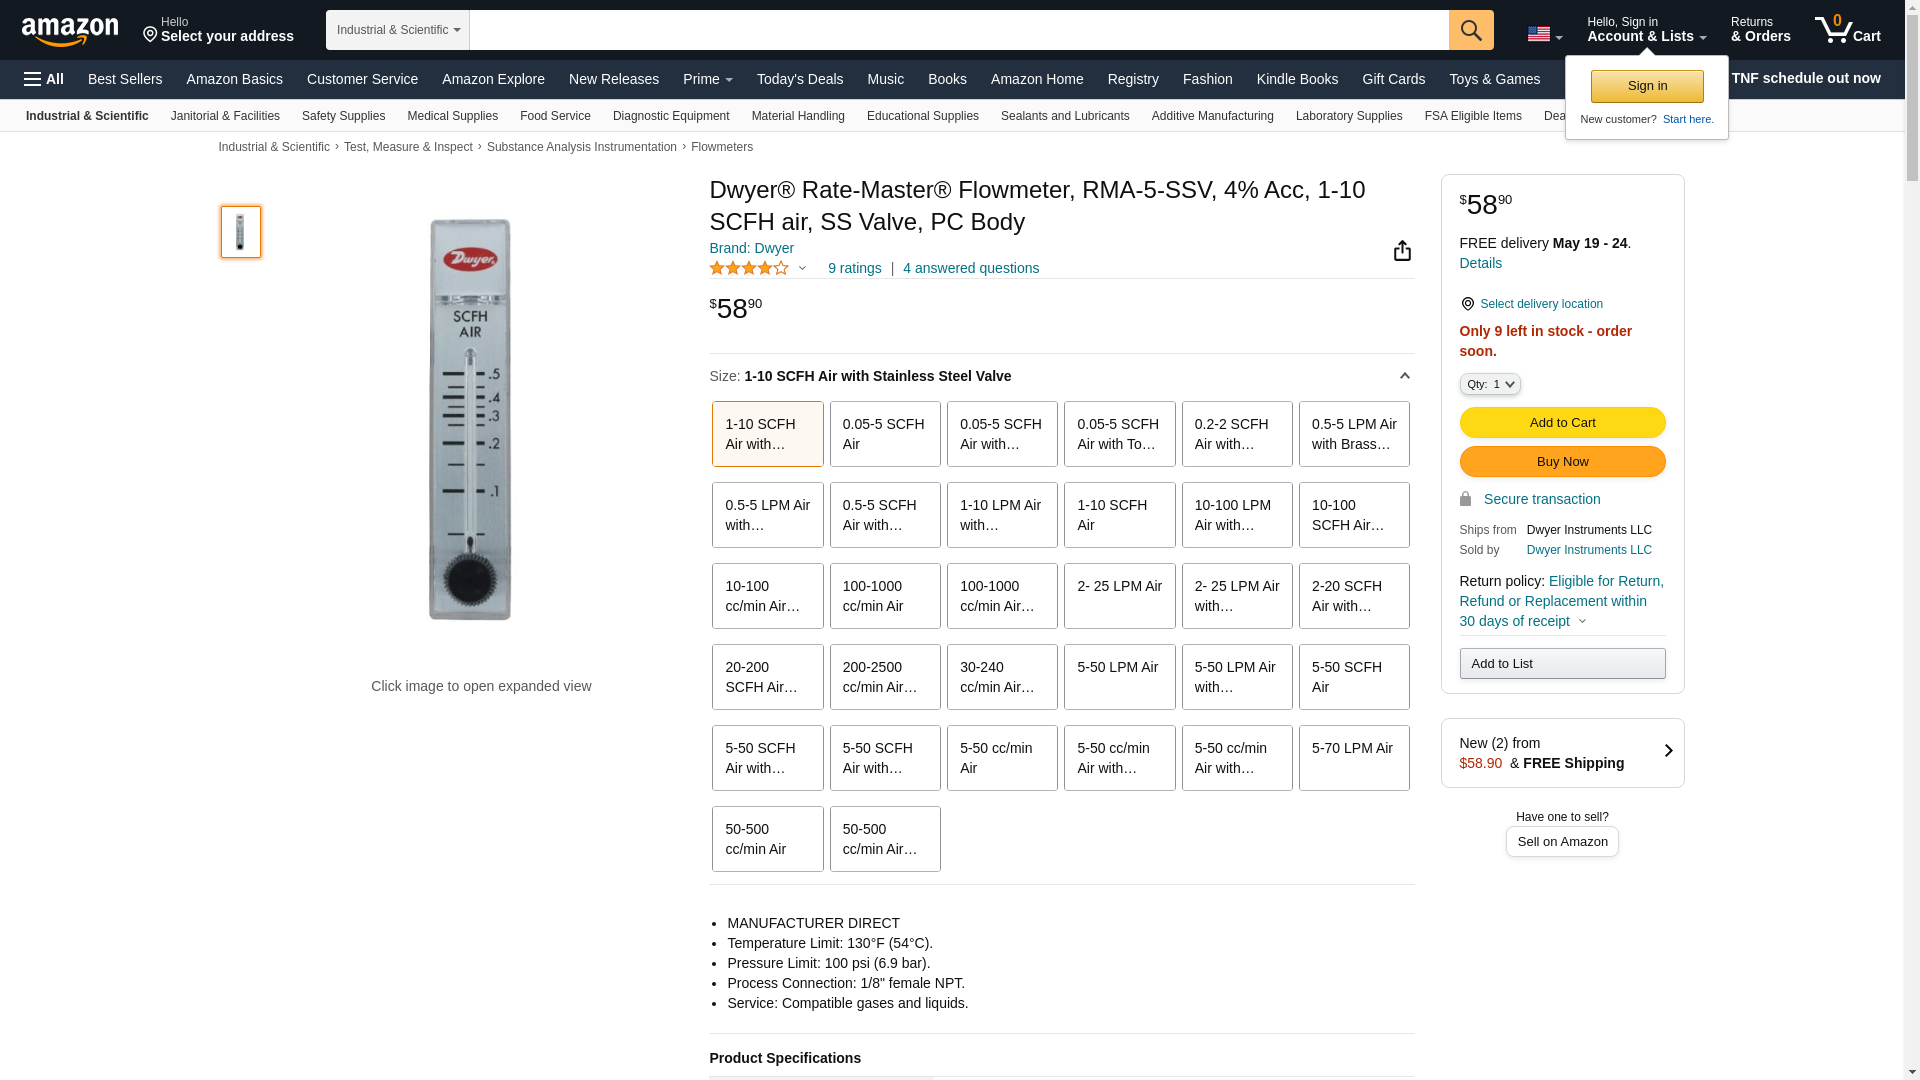Viewport: 1920px width, 1080px height.
Task: Go to Safety Supplies category tab
Action: (x=343, y=116)
